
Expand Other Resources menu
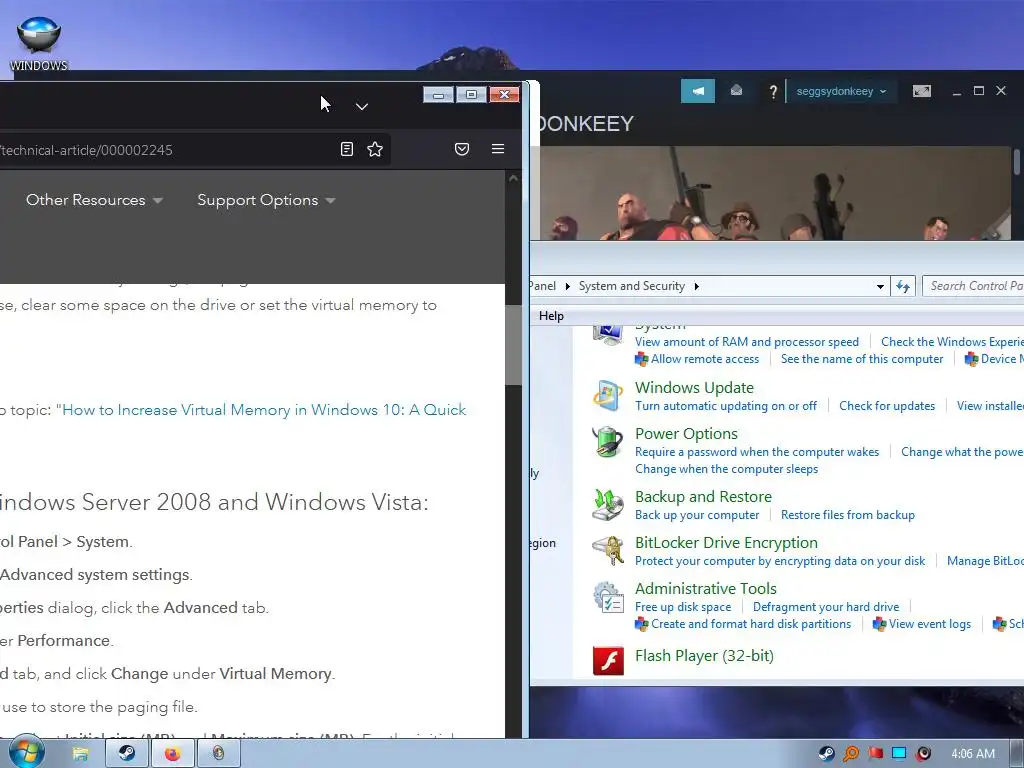click(x=94, y=200)
